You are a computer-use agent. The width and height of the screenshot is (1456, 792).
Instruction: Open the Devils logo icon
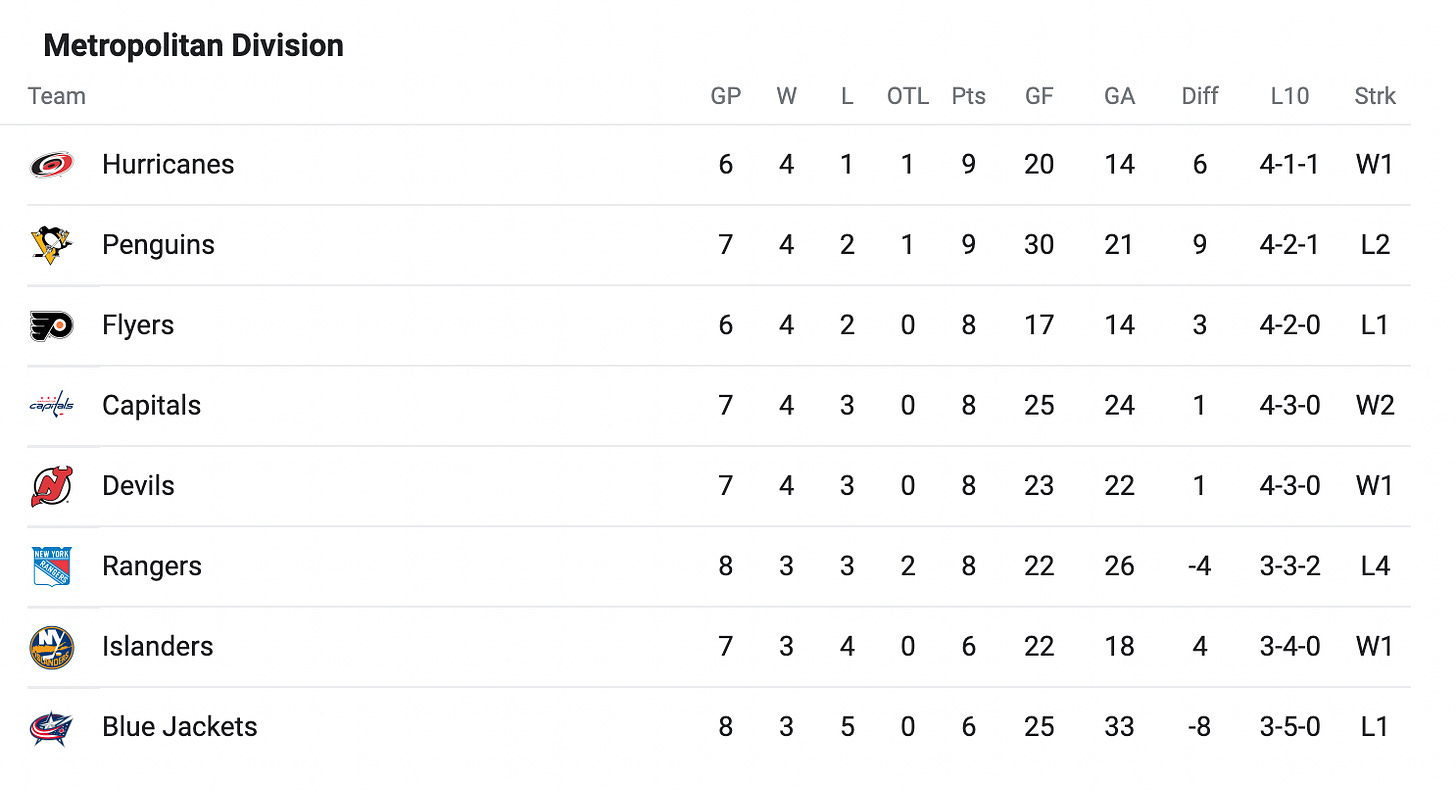pyautogui.click(x=51, y=486)
